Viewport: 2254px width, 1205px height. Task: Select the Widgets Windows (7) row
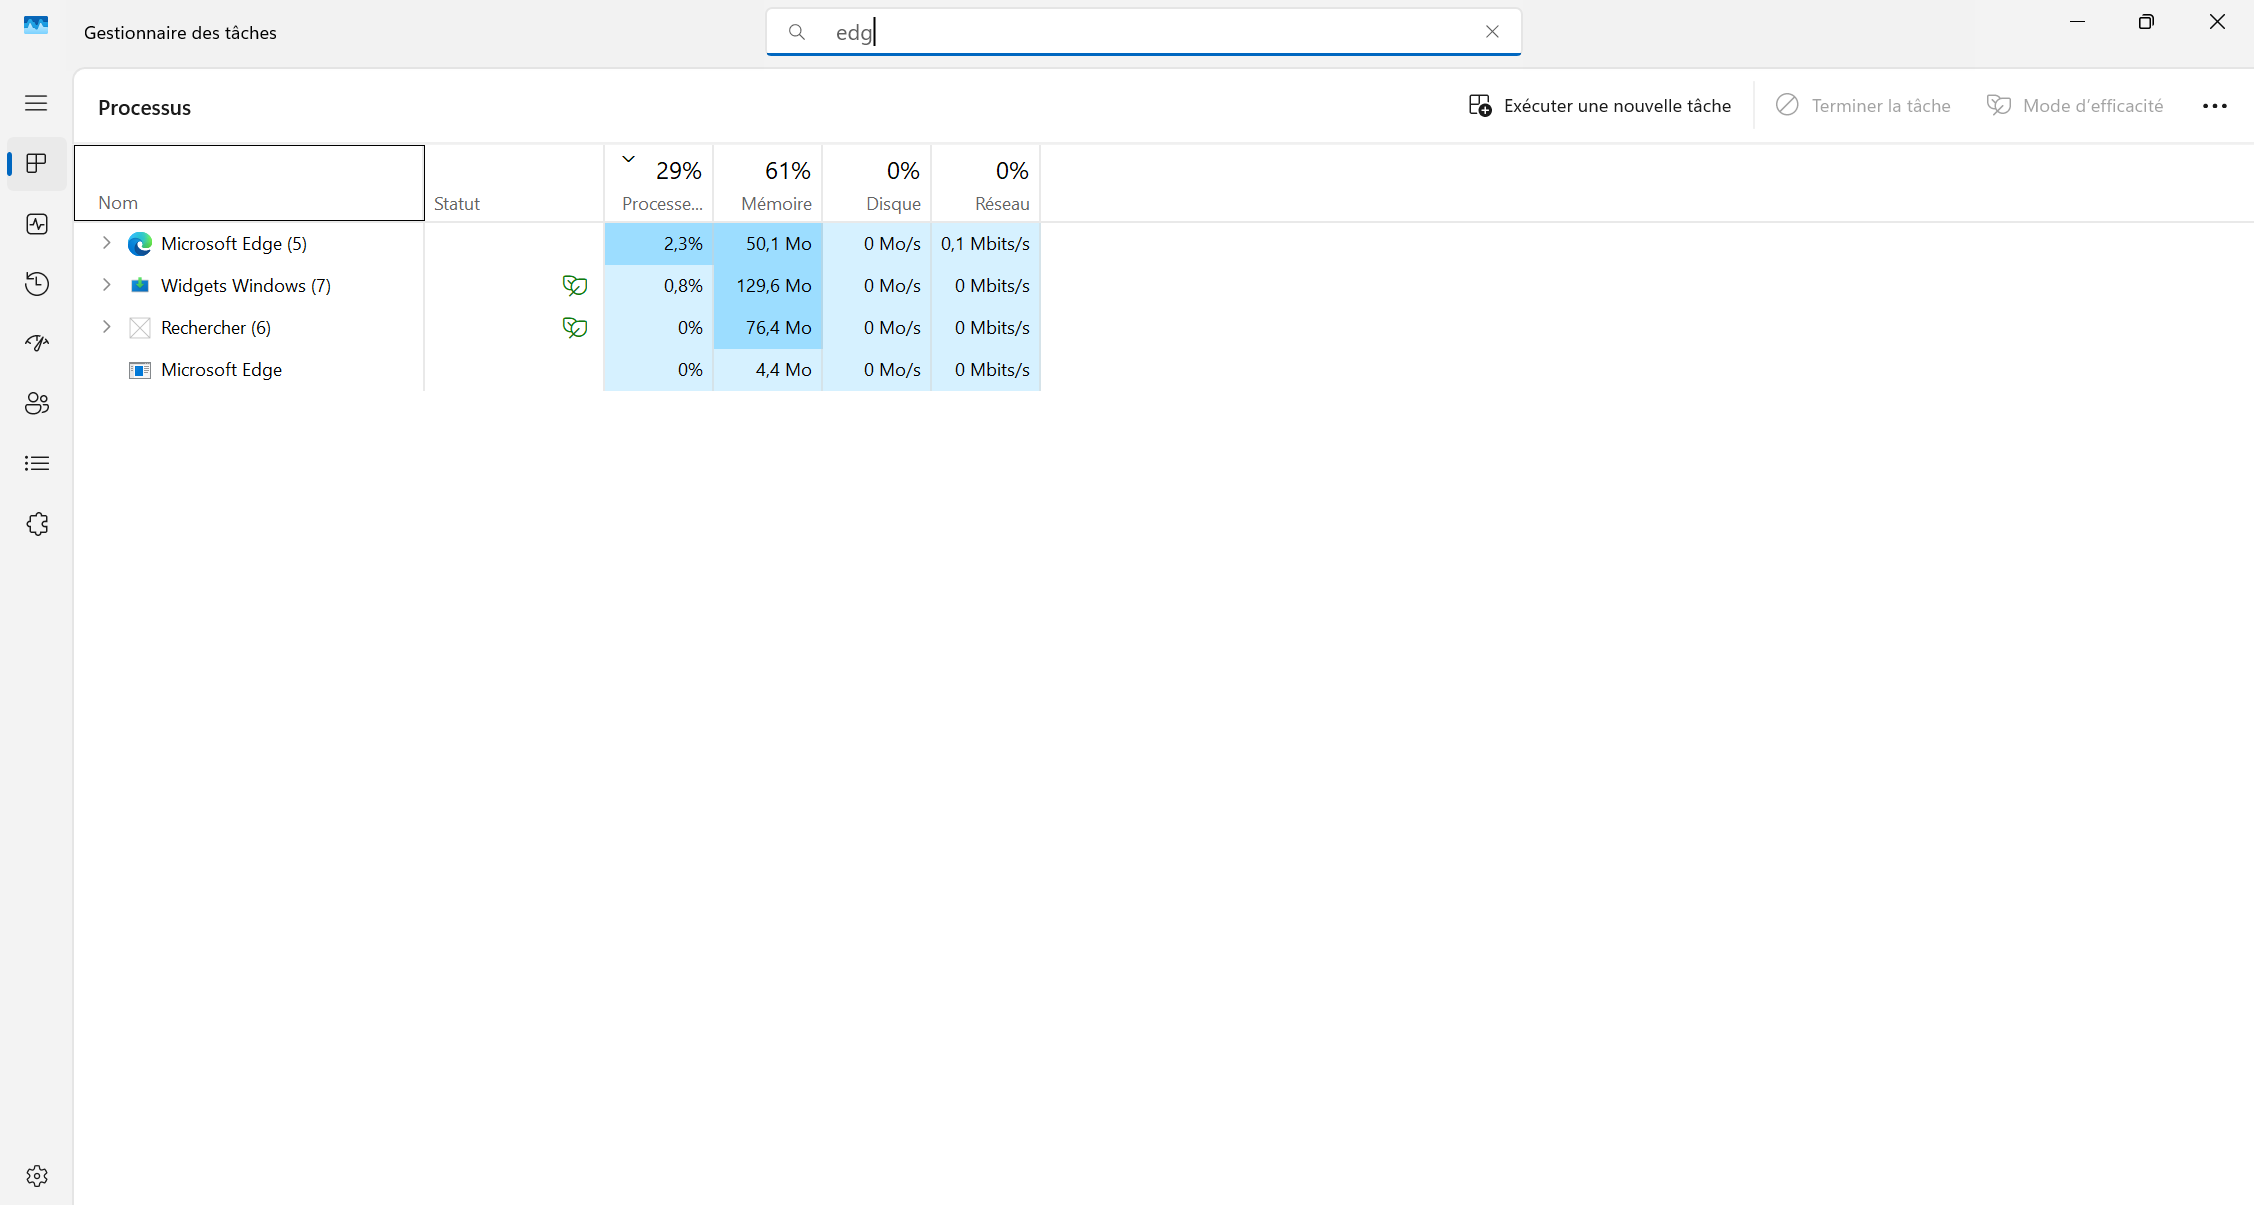point(558,286)
